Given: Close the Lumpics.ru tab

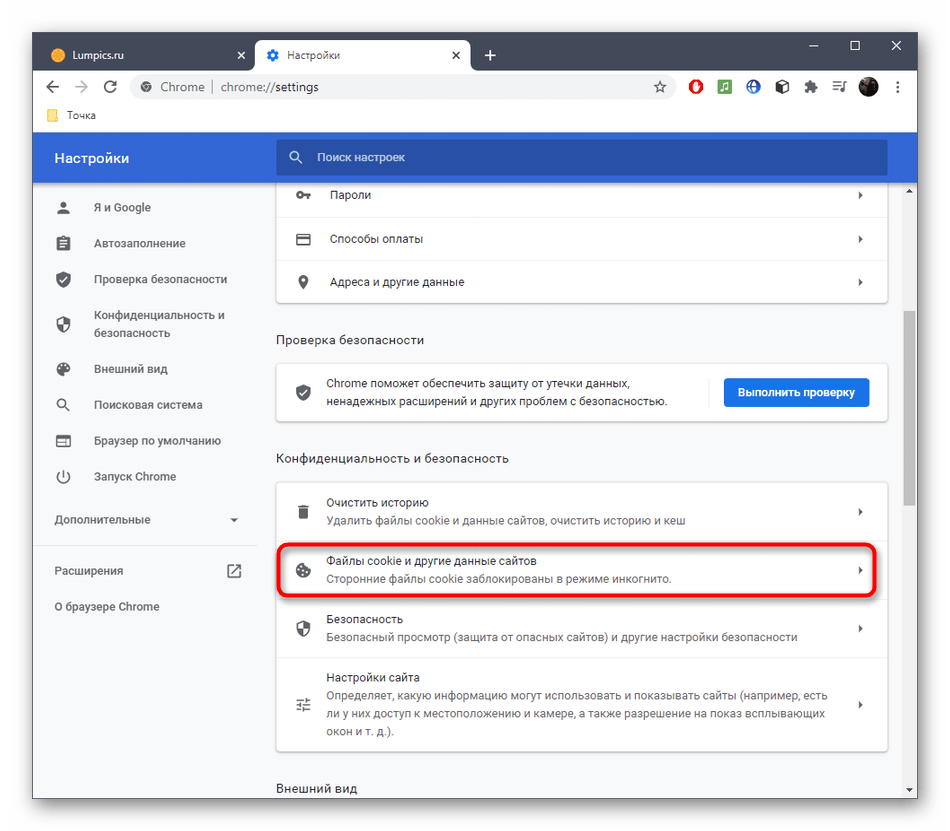Looking at the screenshot, I should click(x=241, y=55).
